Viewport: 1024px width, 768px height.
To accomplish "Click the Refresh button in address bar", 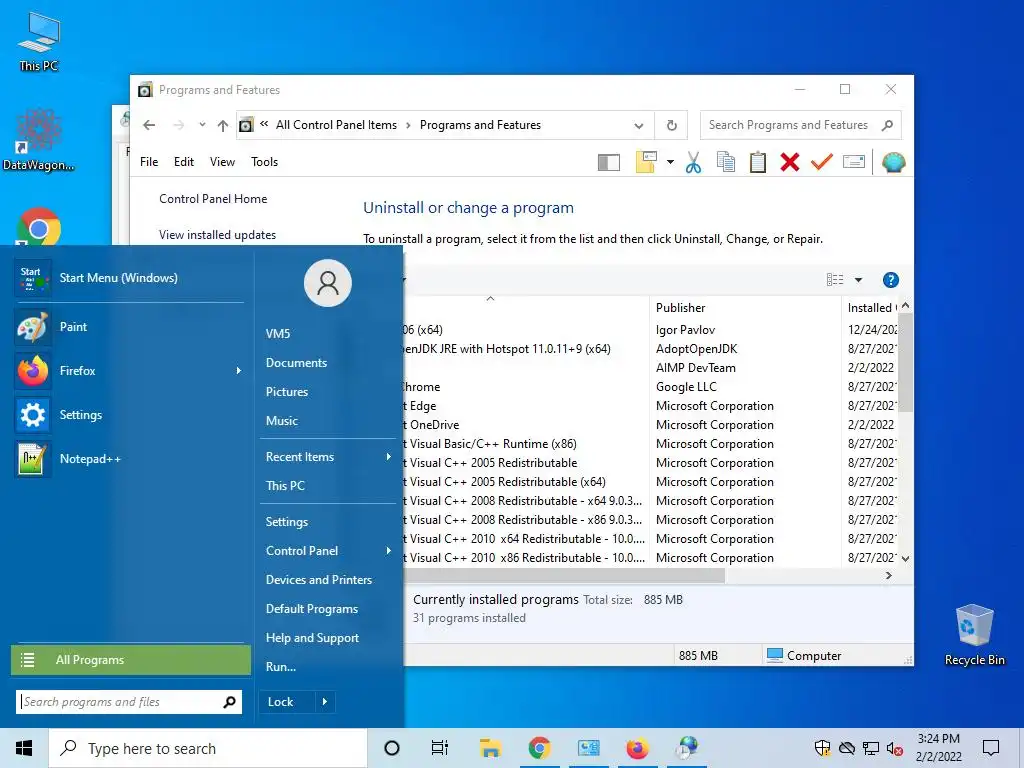I will tap(671, 125).
